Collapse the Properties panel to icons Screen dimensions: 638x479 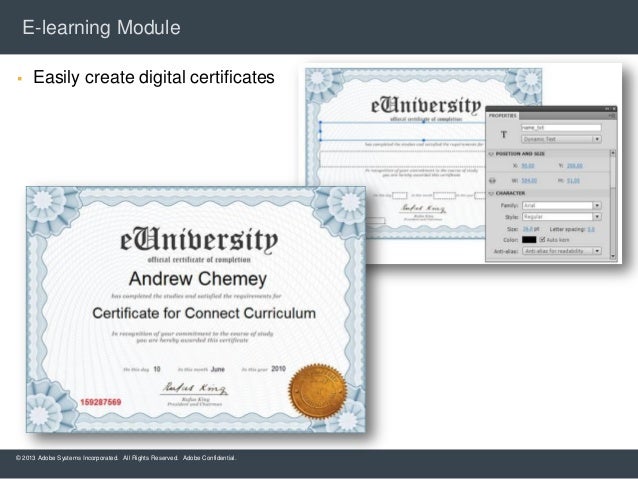coord(607,109)
